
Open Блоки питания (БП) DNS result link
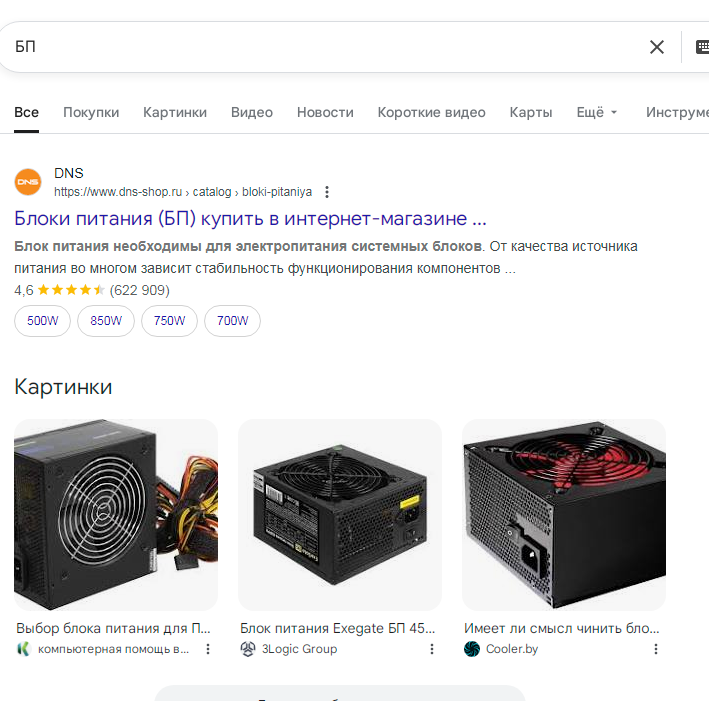[x=250, y=218]
